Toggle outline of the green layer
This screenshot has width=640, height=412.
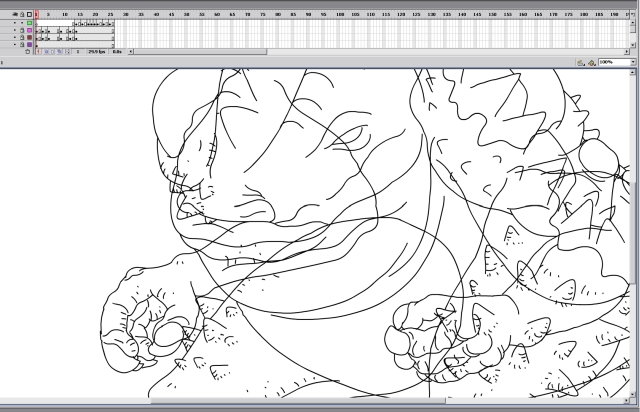(29, 22)
